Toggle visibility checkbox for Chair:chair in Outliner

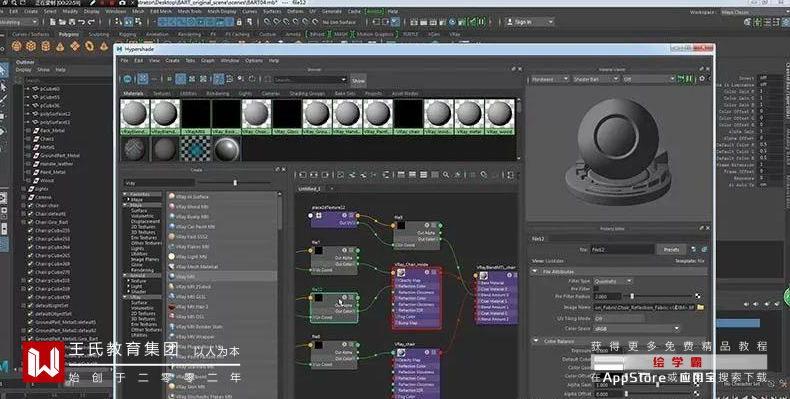tap(30, 206)
